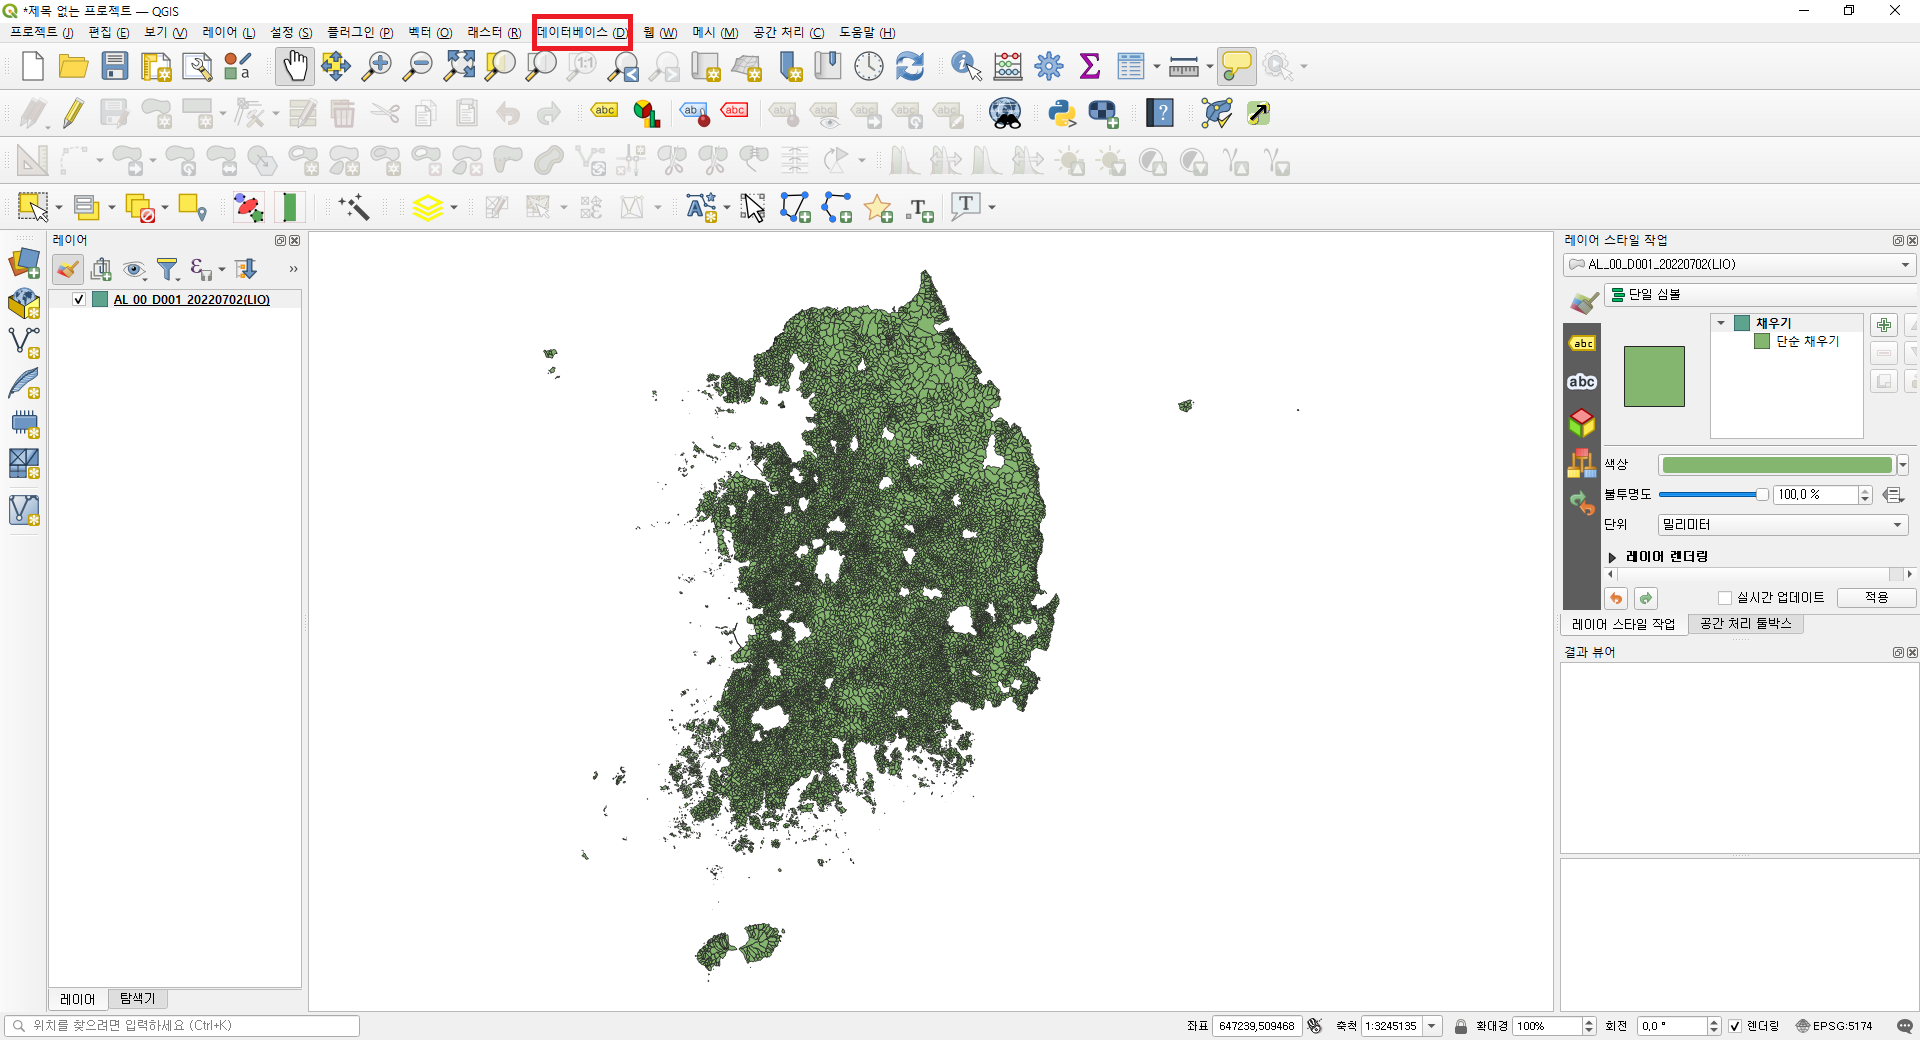Image resolution: width=1920 pixels, height=1040 pixels.
Task: Click the Deselect features icon
Action: tap(140, 208)
